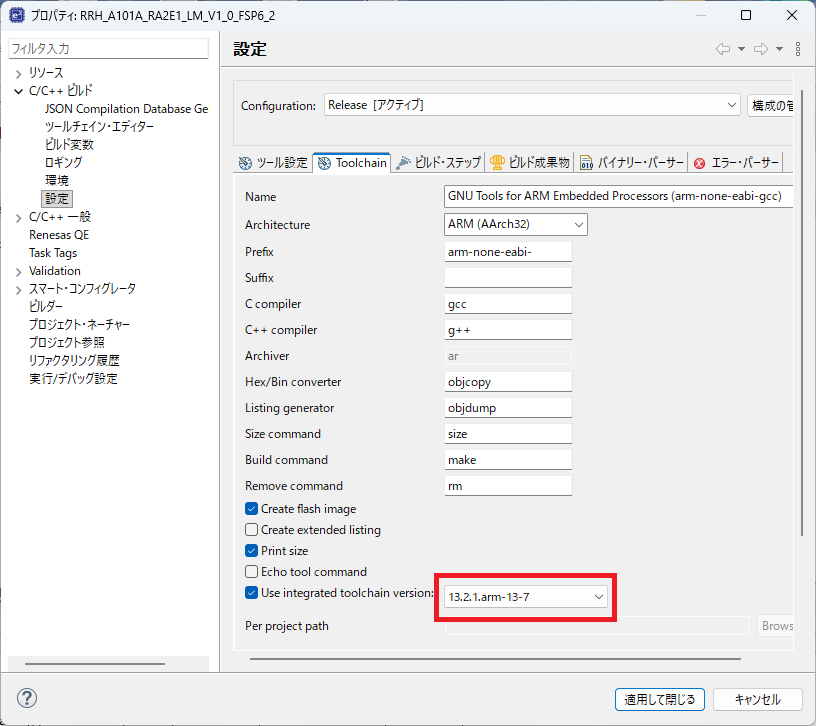The width and height of the screenshot is (816, 726).
Task: Uncheck Create flash image checkbox
Action: [x=252, y=509]
